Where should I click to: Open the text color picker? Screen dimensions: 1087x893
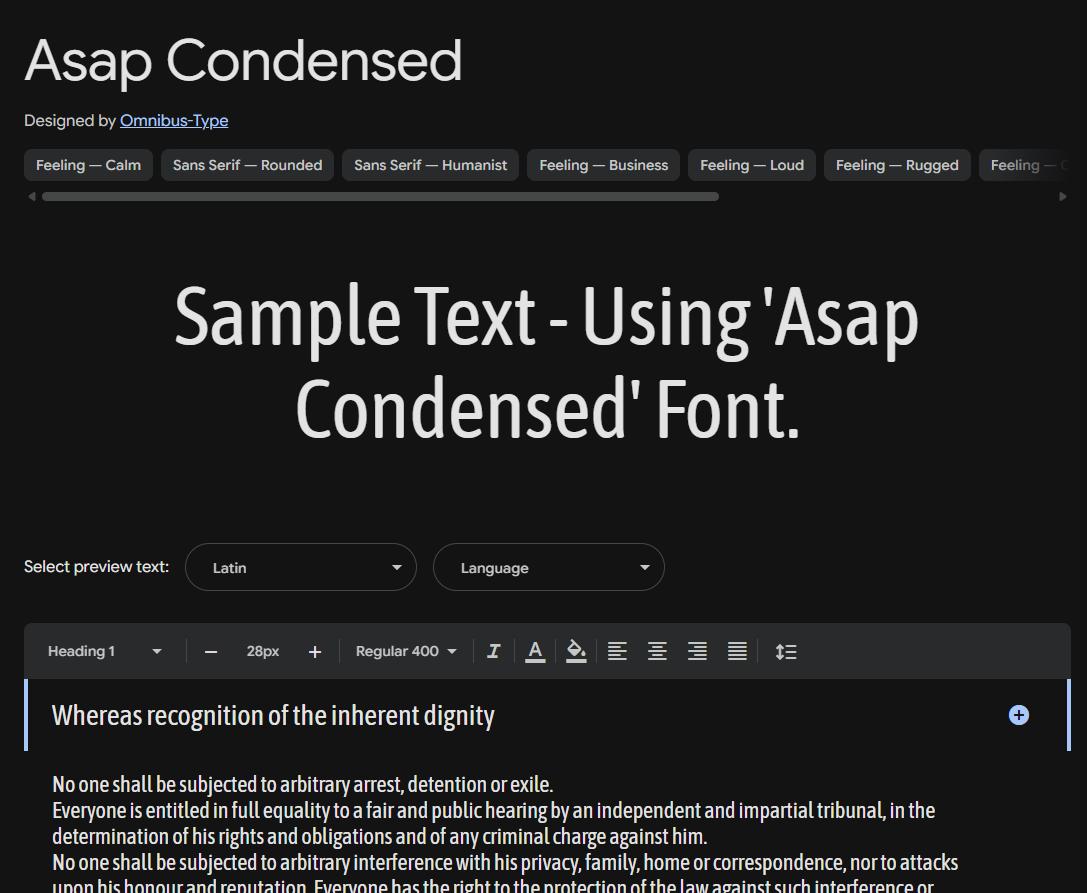coord(534,651)
